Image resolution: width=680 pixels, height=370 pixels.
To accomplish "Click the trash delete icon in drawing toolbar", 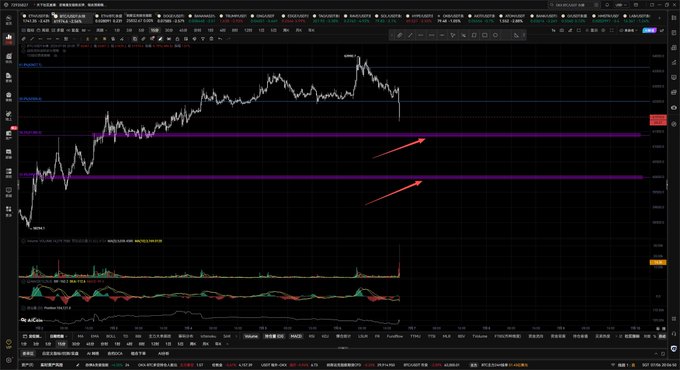I will 211,39.
